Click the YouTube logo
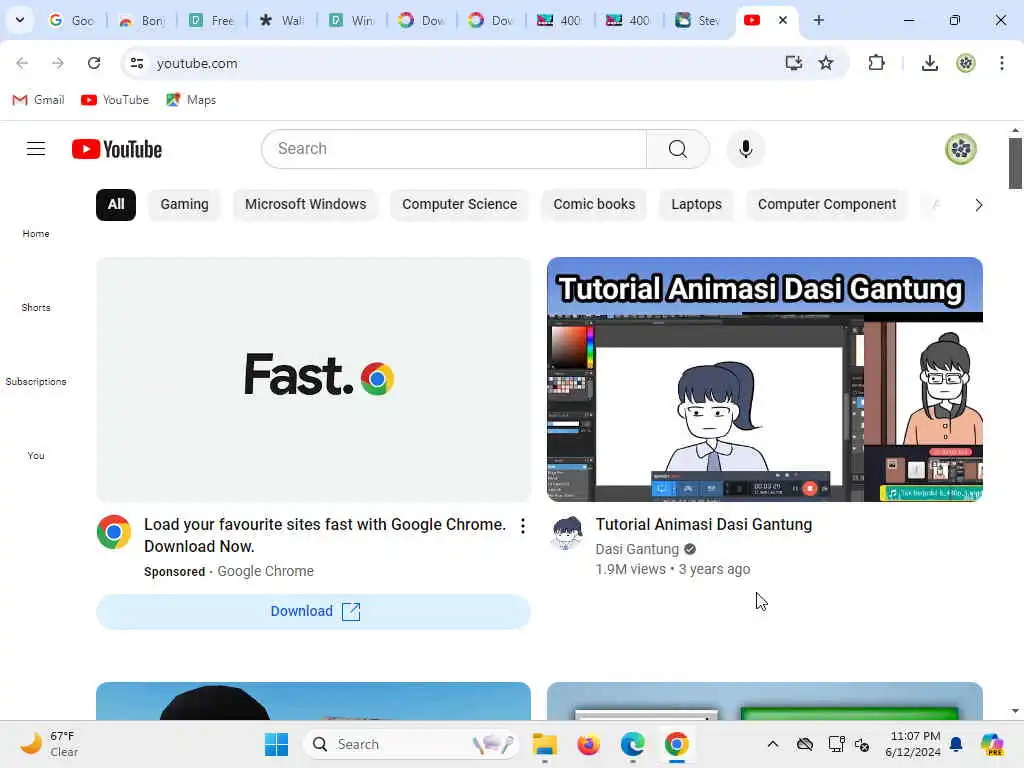Viewport: 1024px width, 768px height. pos(117,149)
